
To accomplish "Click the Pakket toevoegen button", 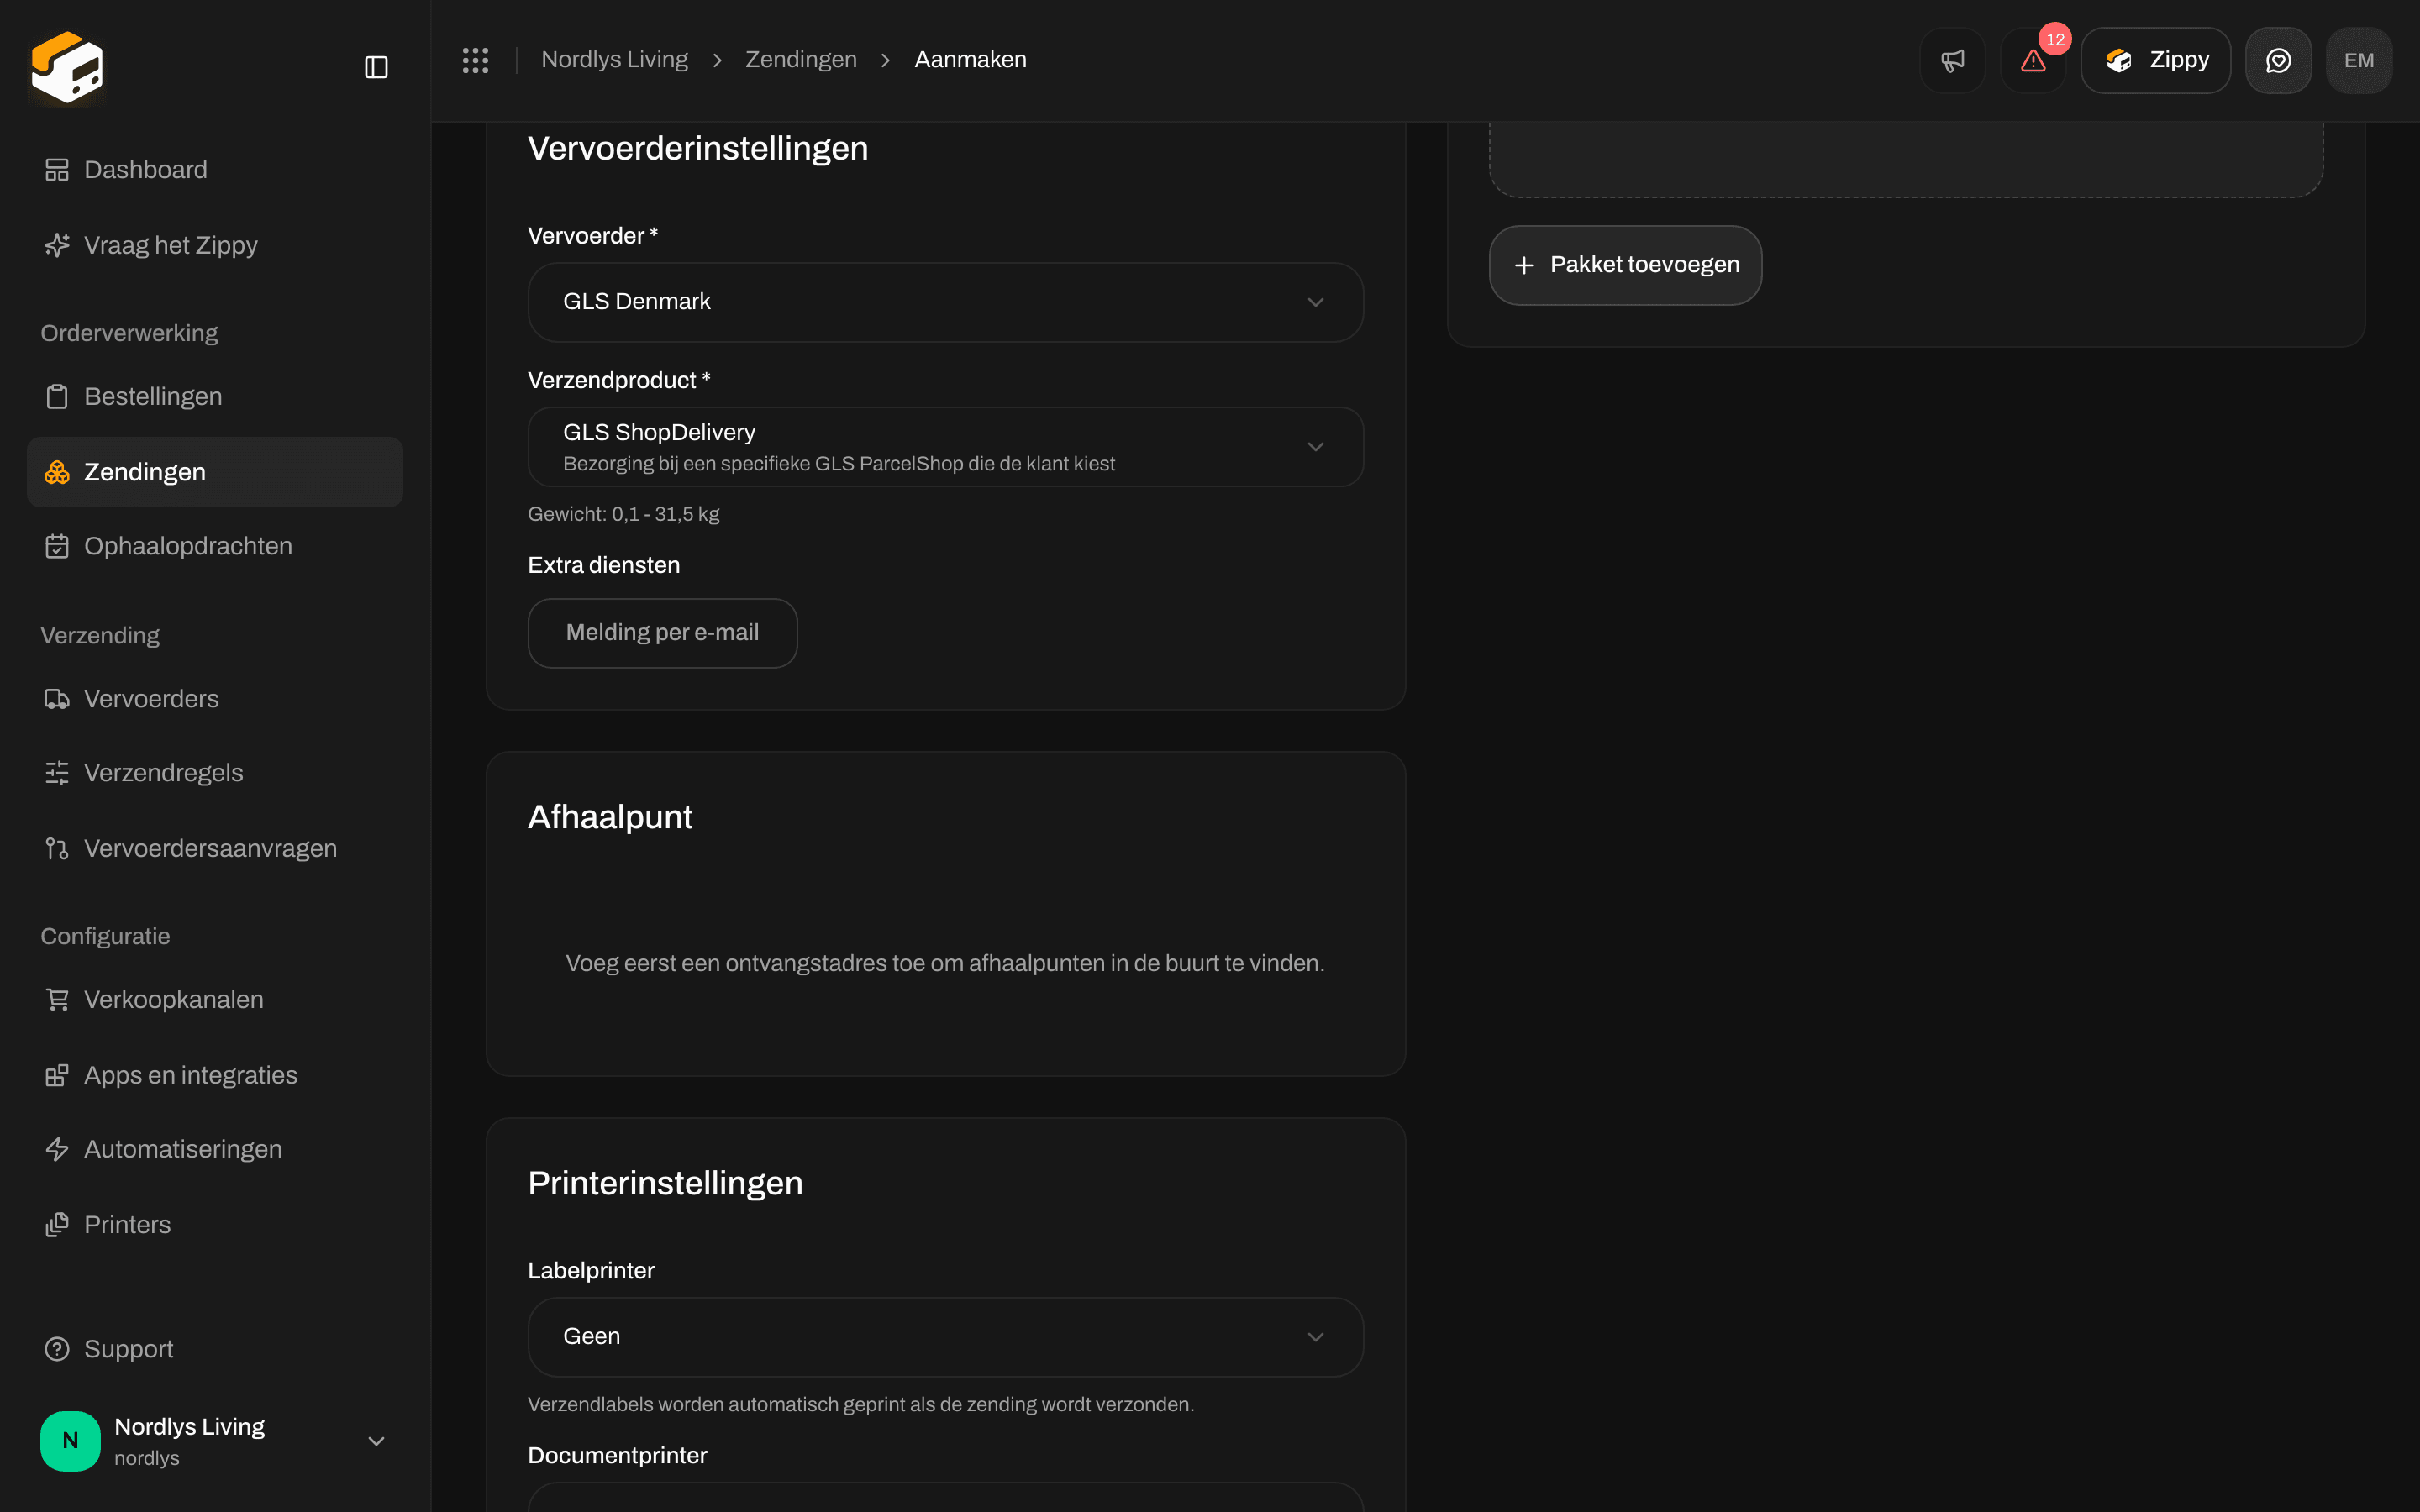I will pyautogui.click(x=1625, y=265).
